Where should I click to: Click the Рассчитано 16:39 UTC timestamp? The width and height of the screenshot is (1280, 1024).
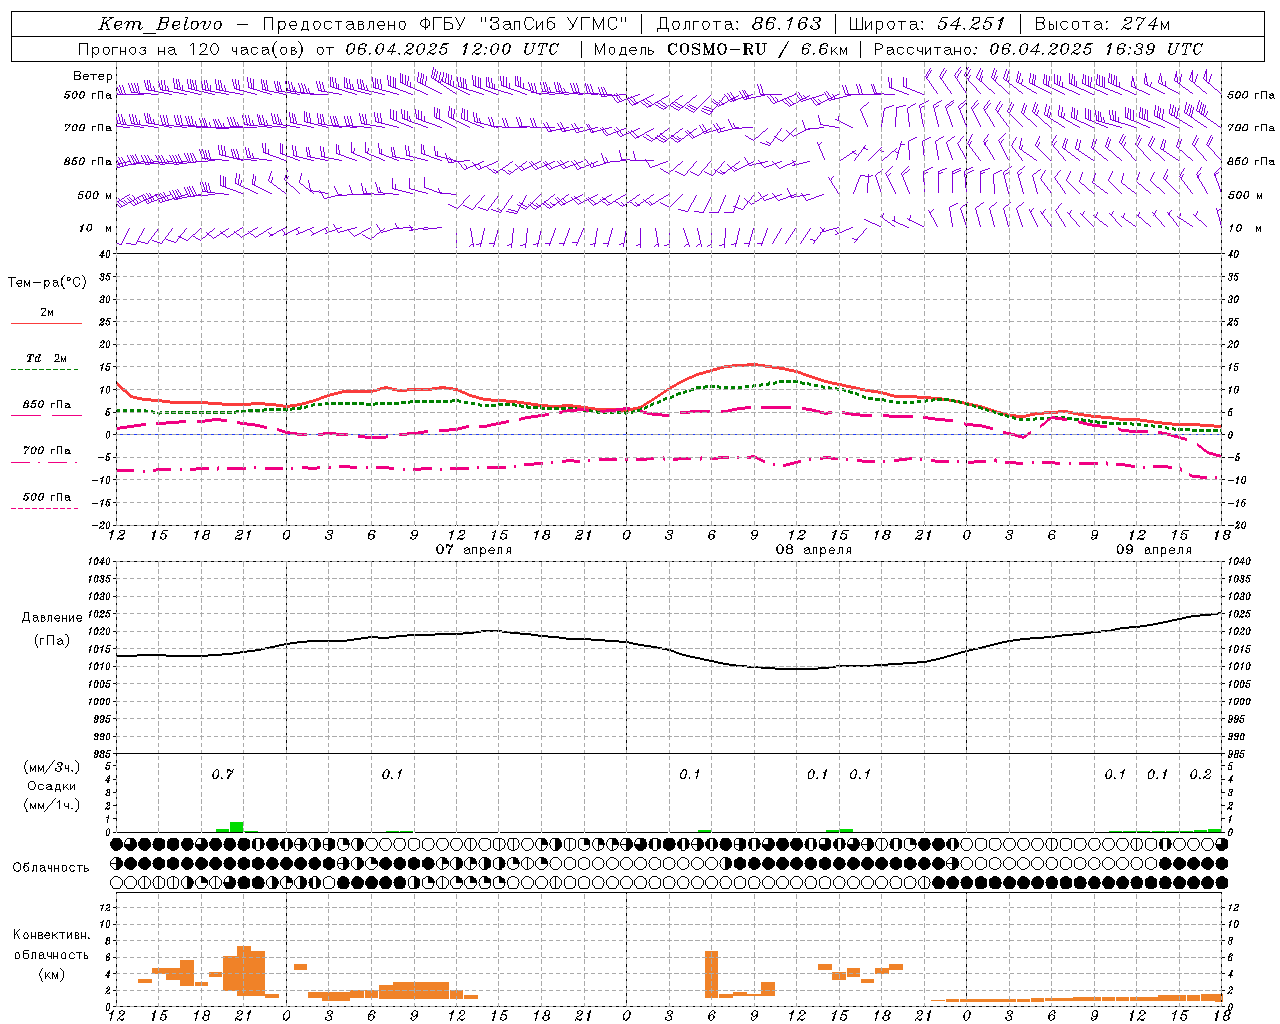click(1038, 49)
